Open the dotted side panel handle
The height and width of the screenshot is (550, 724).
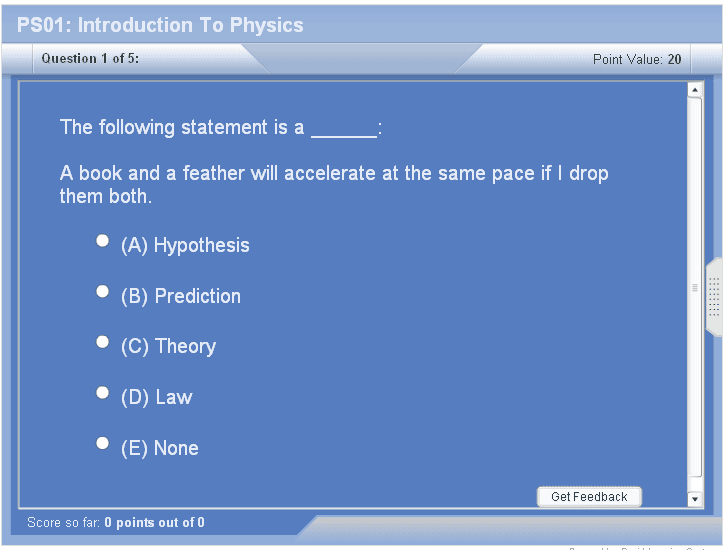coord(714,297)
